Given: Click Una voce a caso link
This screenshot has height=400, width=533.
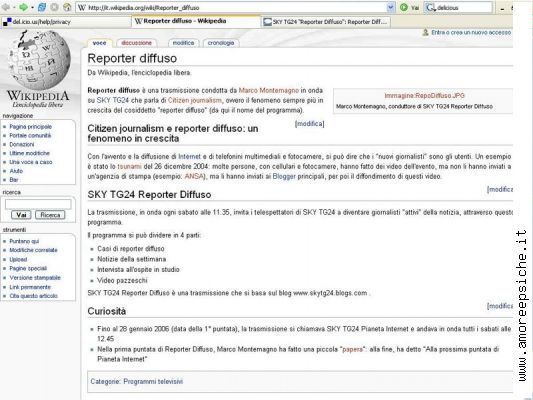Looking at the screenshot, I should (31, 162).
